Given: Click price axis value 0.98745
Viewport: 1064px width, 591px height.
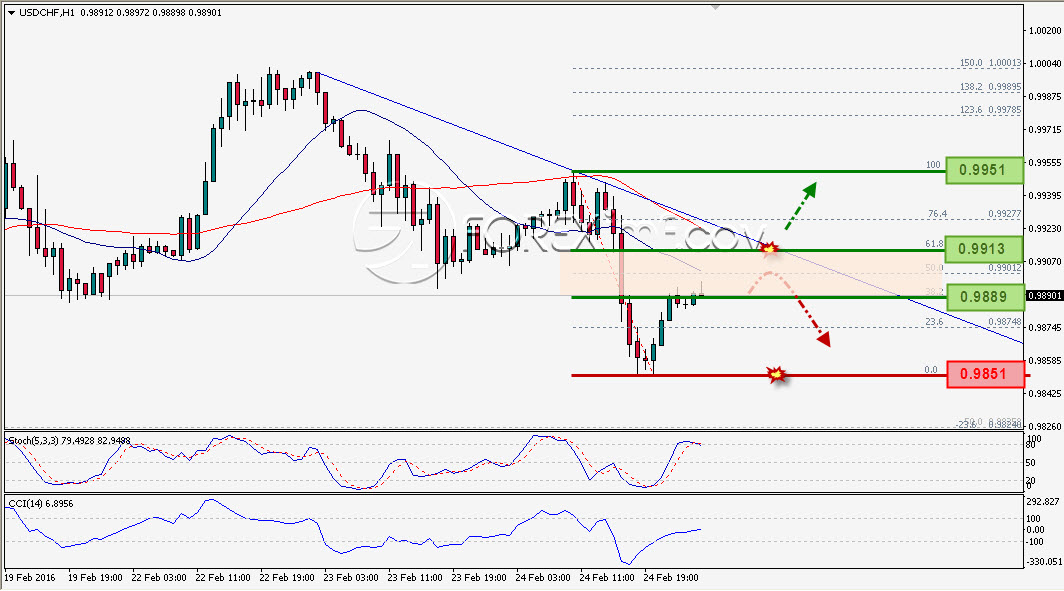Looking at the screenshot, I should 1044,327.
